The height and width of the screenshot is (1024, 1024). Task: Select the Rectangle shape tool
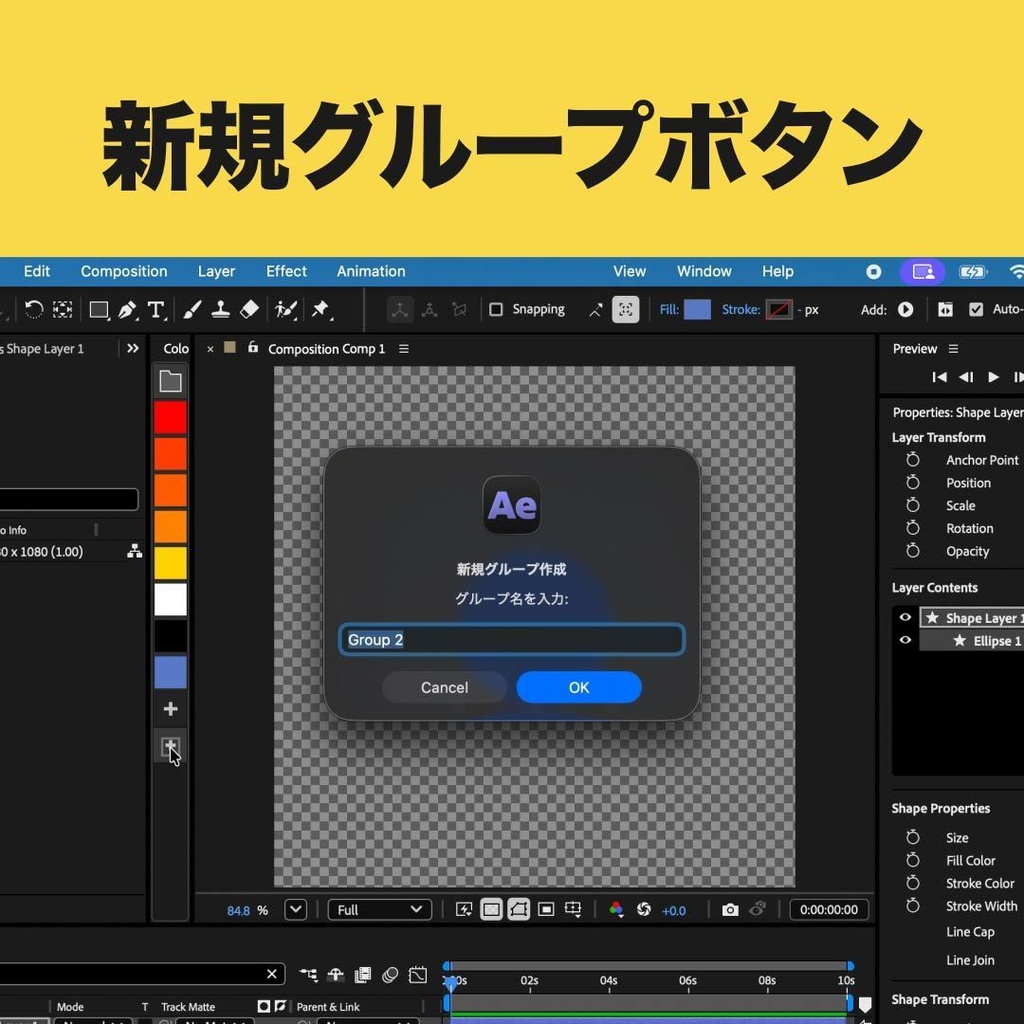[x=99, y=309]
